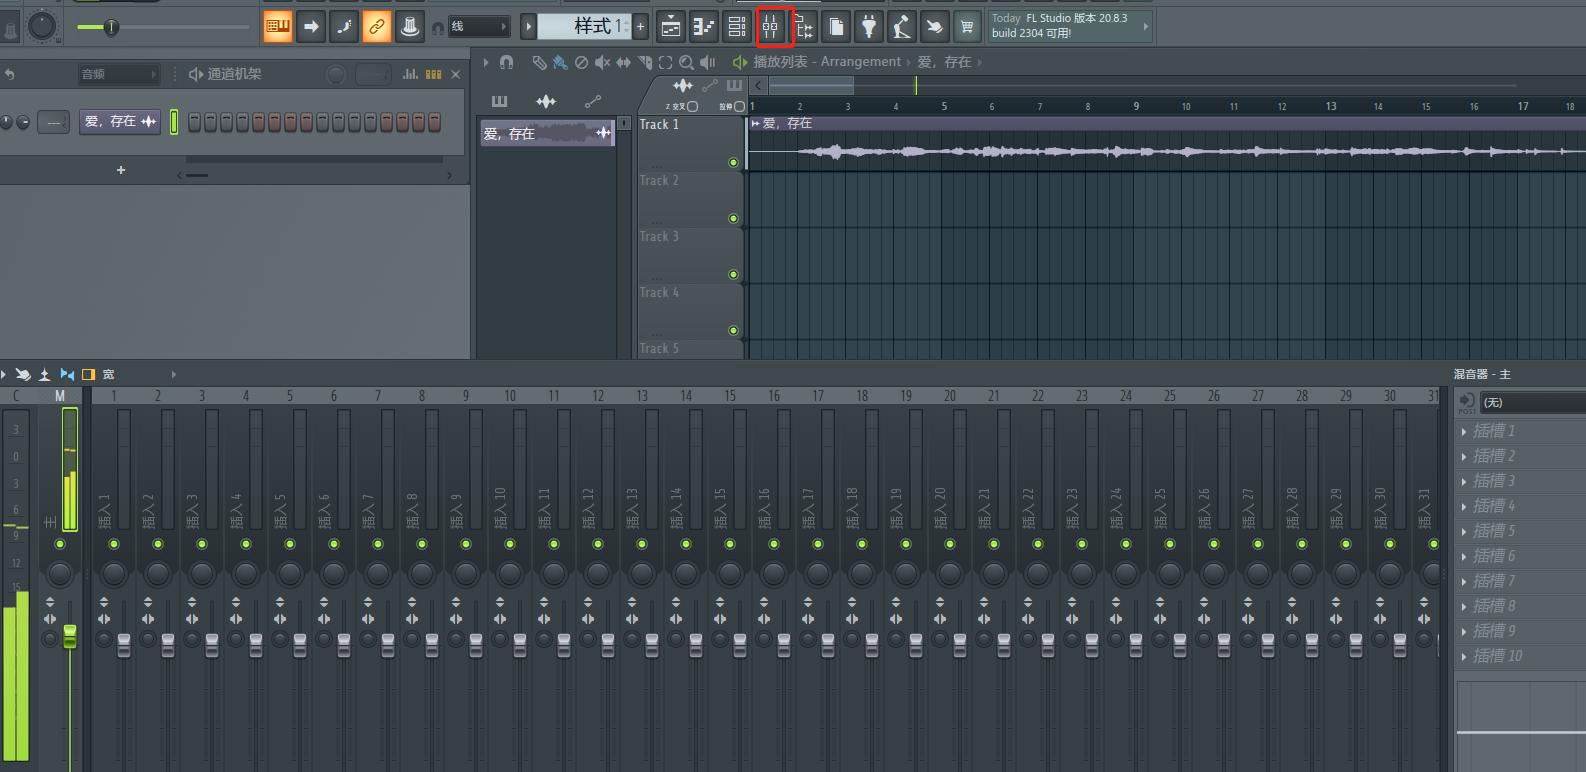This screenshot has width=1586, height=772.
Task: Open the Mixer window from toolbar
Action: 770,27
